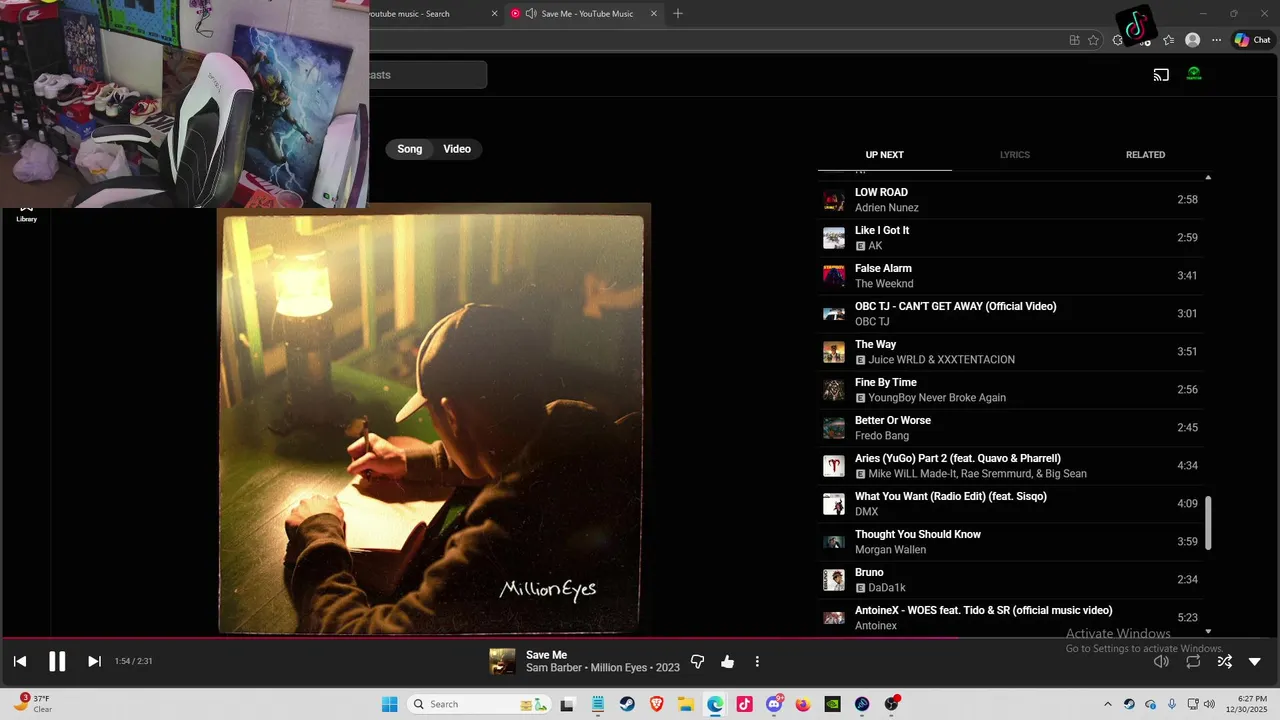Open TikTok app from the taskbar
1280x720 pixels.
click(745, 704)
